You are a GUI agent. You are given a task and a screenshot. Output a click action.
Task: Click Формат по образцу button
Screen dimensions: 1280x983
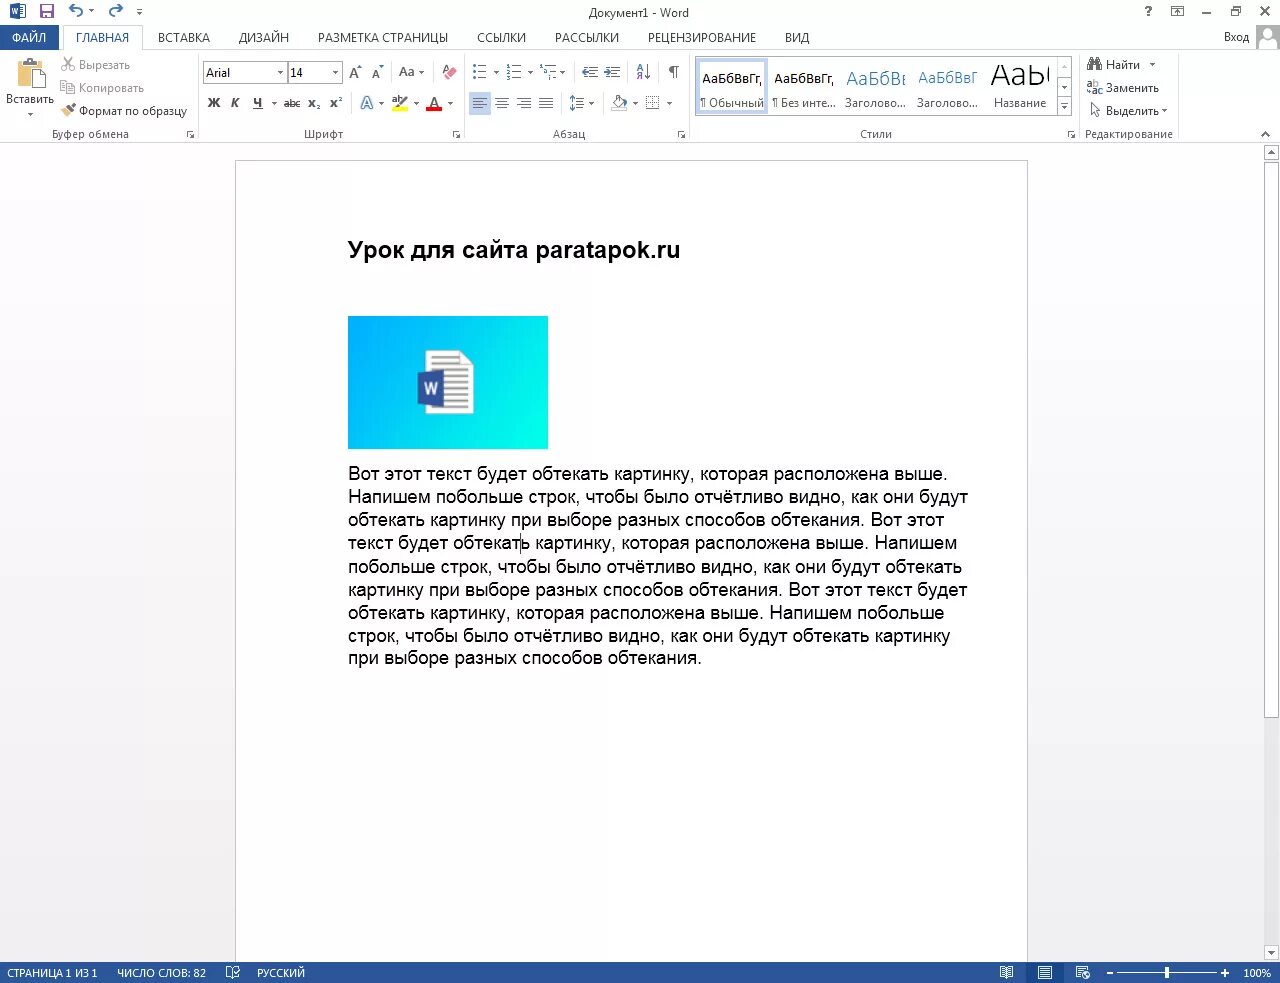coord(124,111)
